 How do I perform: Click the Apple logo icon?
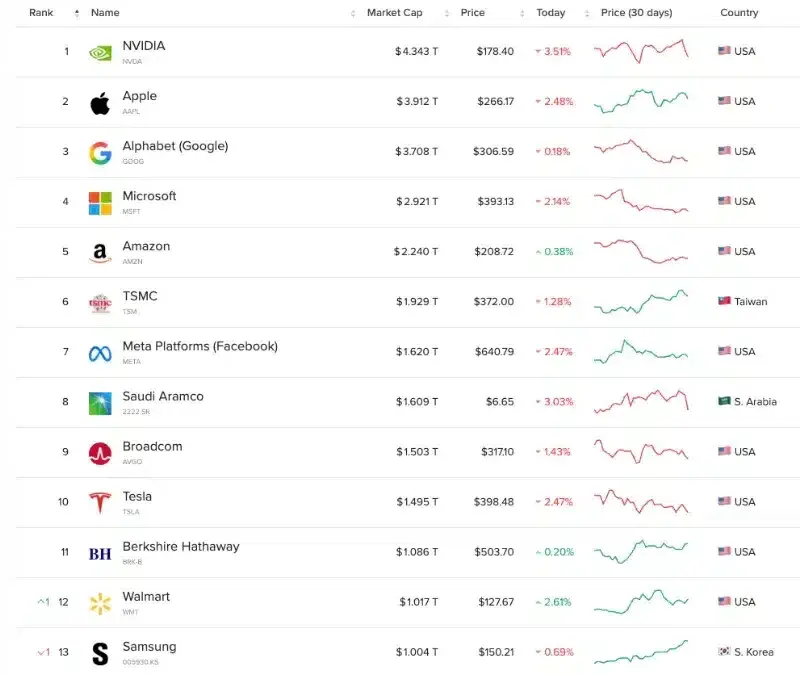tap(100, 103)
